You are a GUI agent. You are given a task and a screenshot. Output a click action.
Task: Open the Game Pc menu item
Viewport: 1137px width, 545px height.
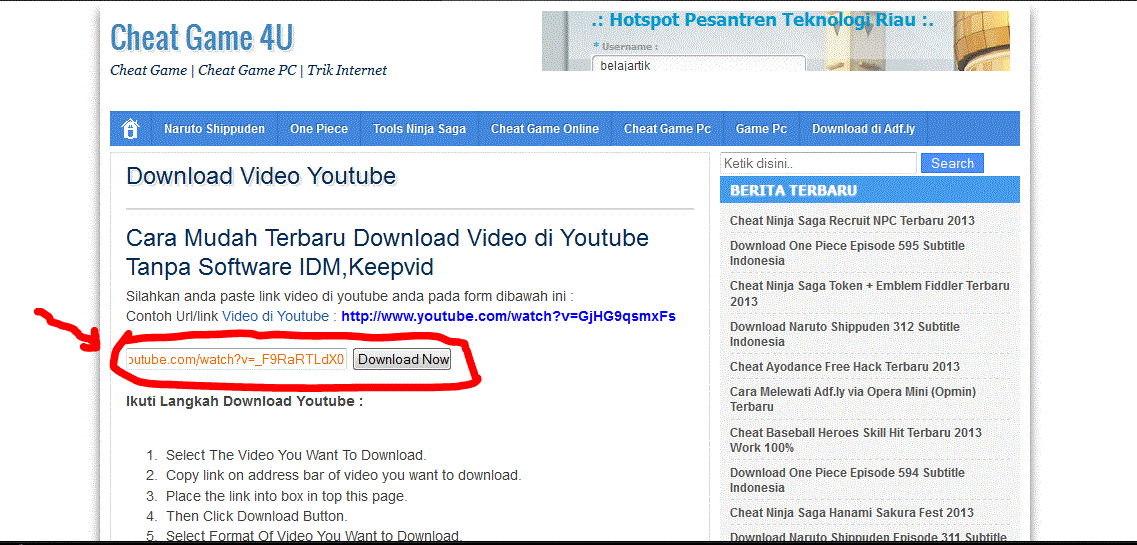pos(761,129)
